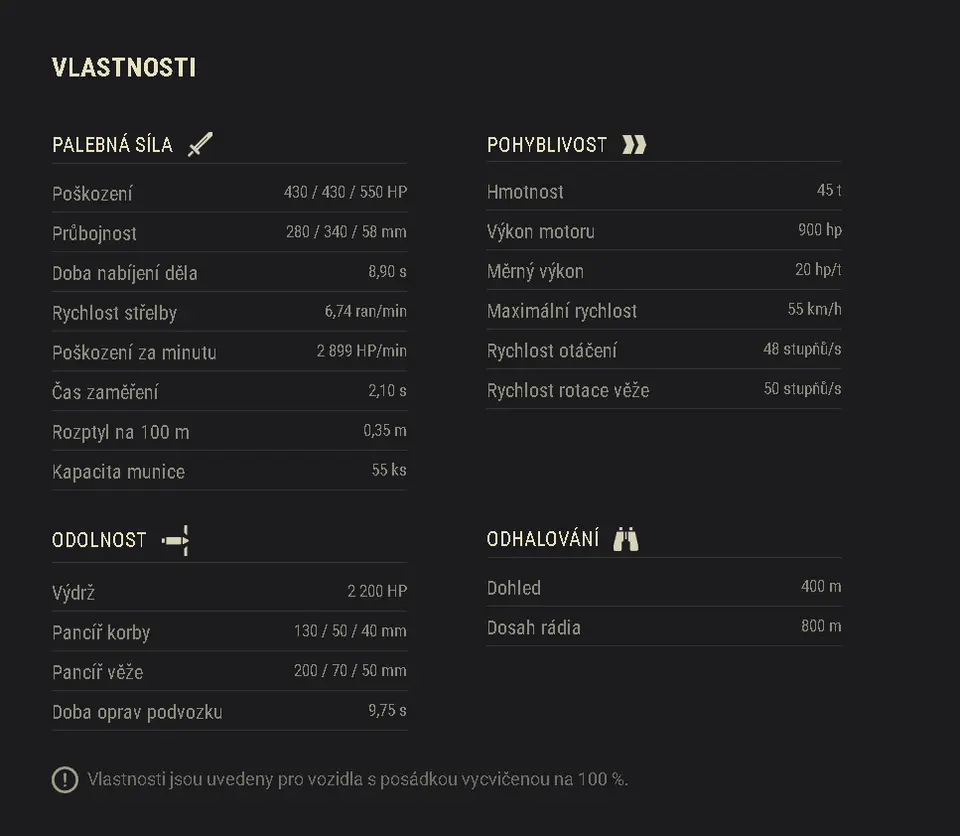This screenshot has width=960, height=836.
Task: Click the Rychlost rotace věže label
Action: tap(568, 391)
